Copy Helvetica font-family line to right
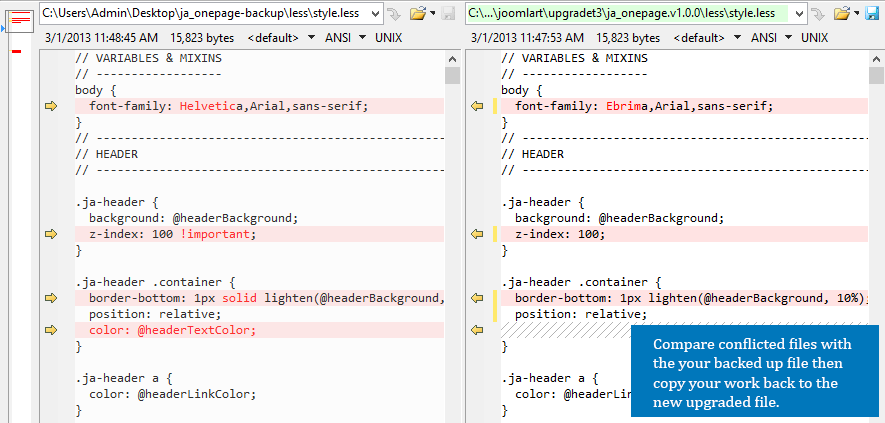 [51, 106]
